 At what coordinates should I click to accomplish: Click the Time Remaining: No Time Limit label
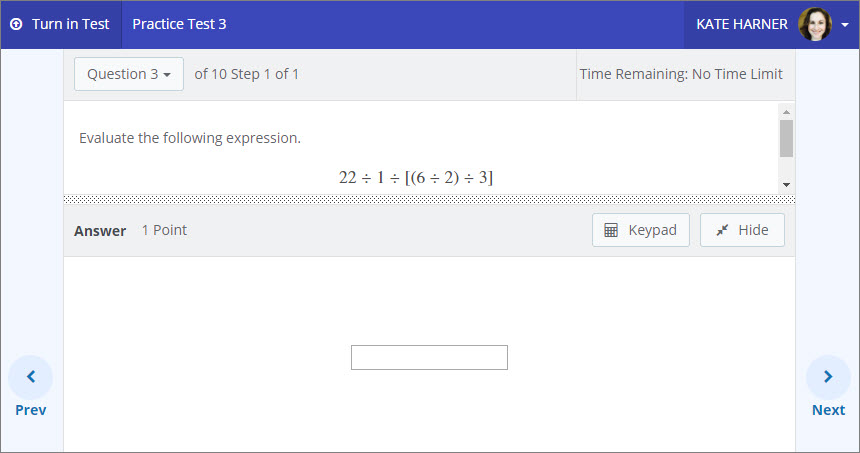[681, 74]
